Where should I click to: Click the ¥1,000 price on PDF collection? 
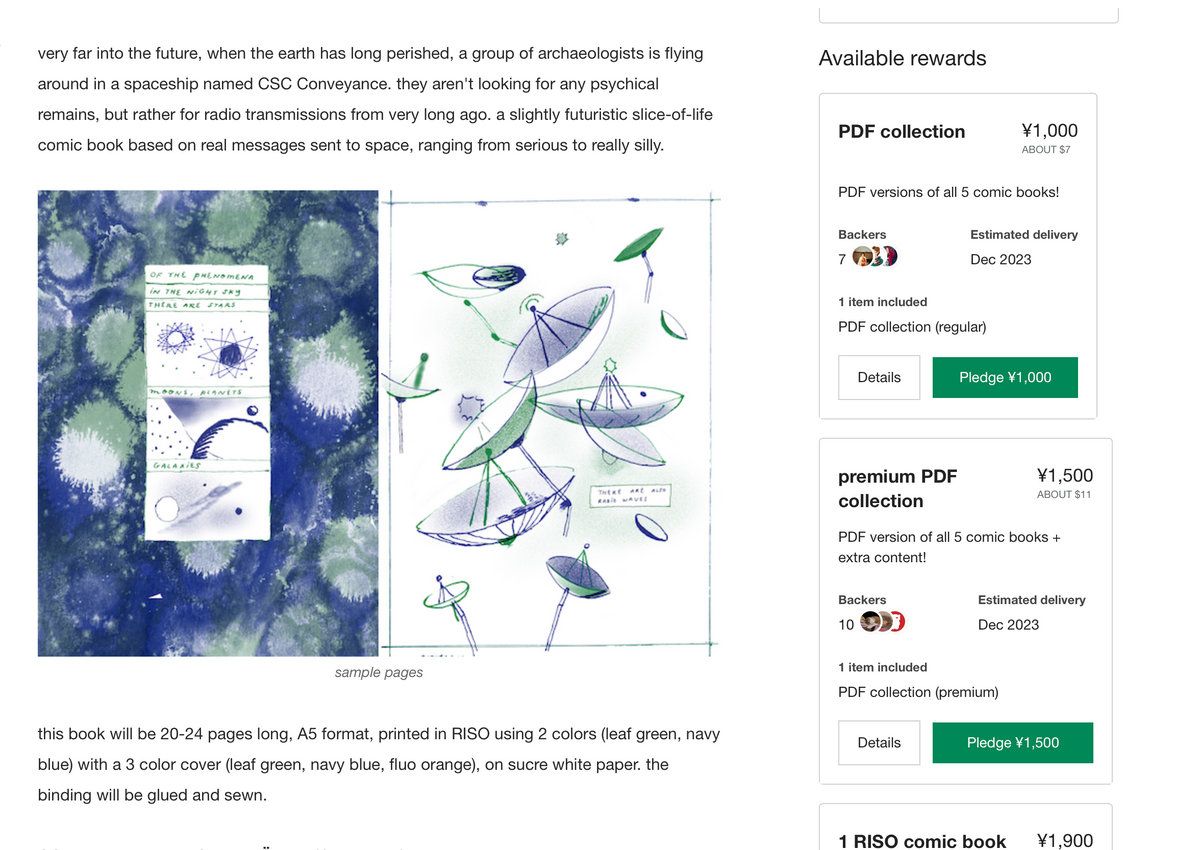1049,131
